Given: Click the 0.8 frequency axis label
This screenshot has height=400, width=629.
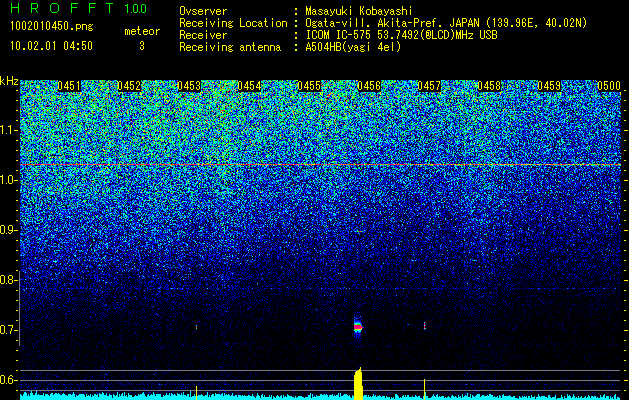Looking at the screenshot, I should click(x=8, y=280).
